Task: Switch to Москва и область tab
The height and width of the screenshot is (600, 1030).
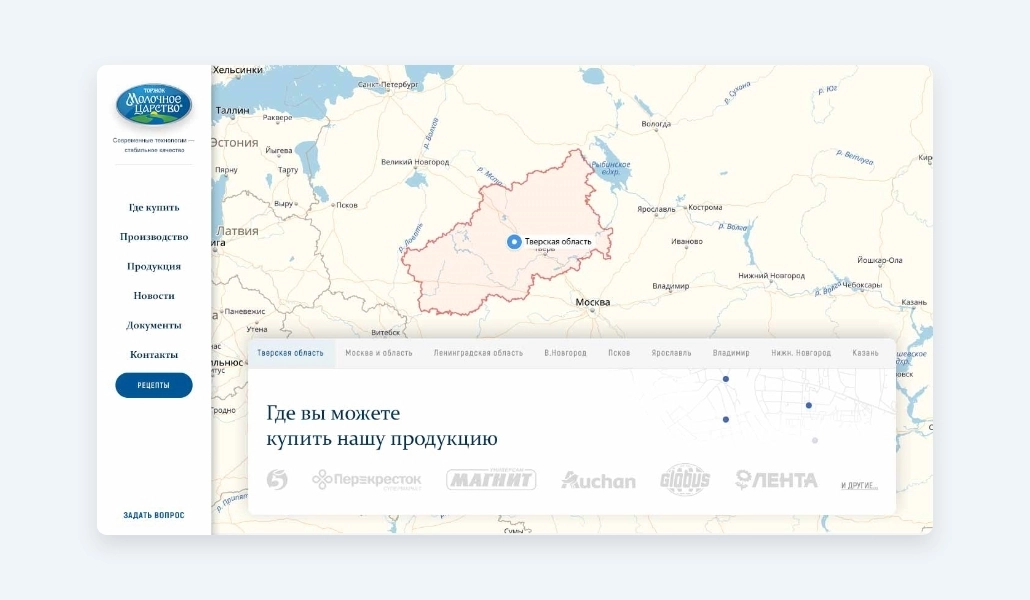Action: click(x=379, y=353)
